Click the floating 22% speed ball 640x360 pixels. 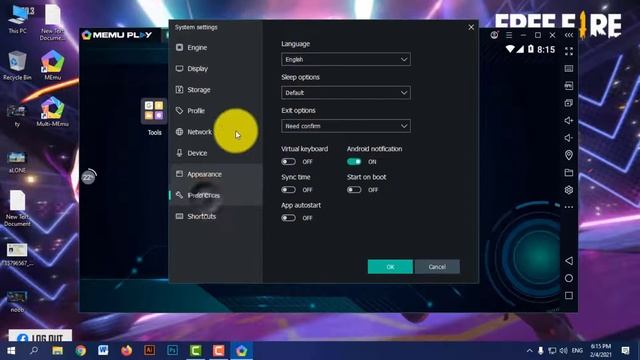[89, 177]
